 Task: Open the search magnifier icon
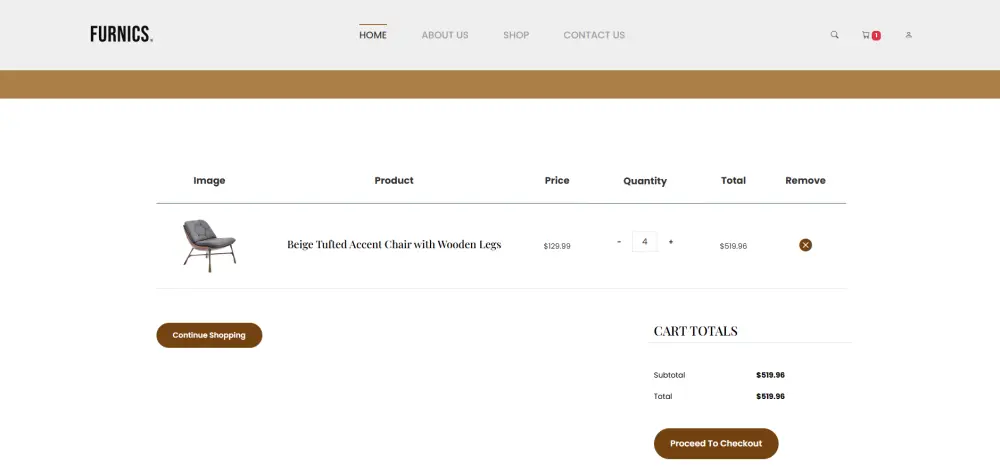pos(834,35)
